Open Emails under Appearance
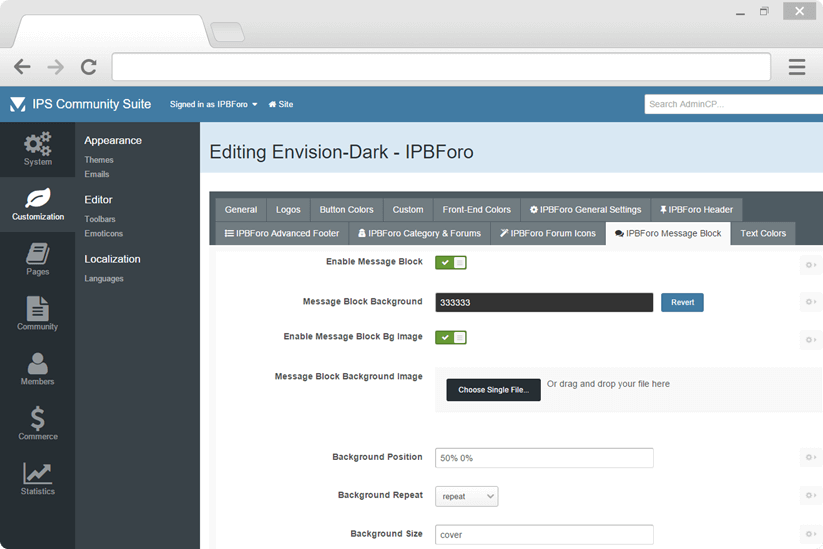Screen dimensions: 823x549 pos(97,174)
